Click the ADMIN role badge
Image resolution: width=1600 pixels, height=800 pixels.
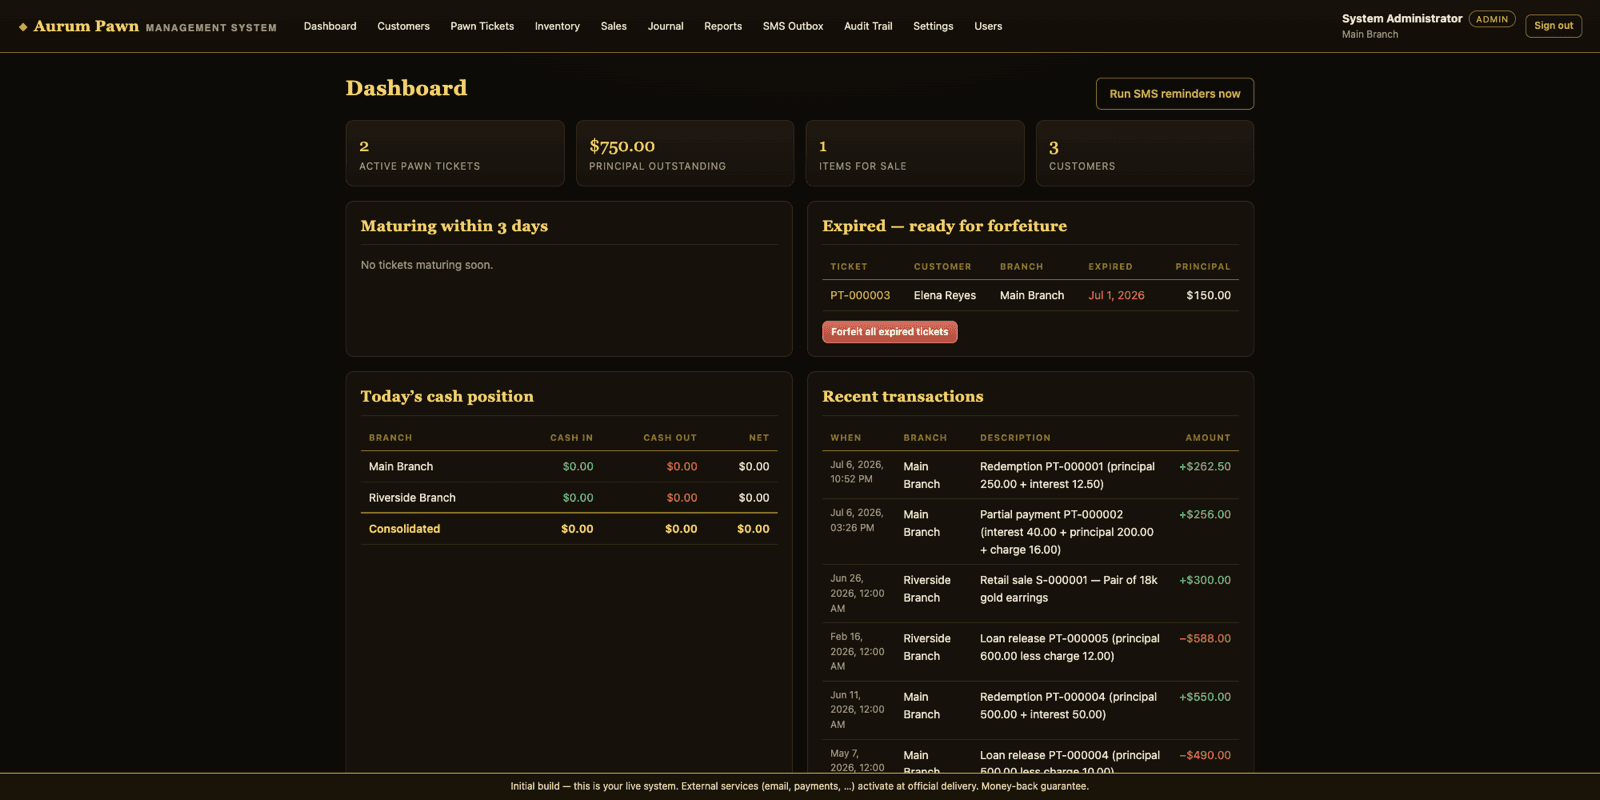click(1492, 19)
